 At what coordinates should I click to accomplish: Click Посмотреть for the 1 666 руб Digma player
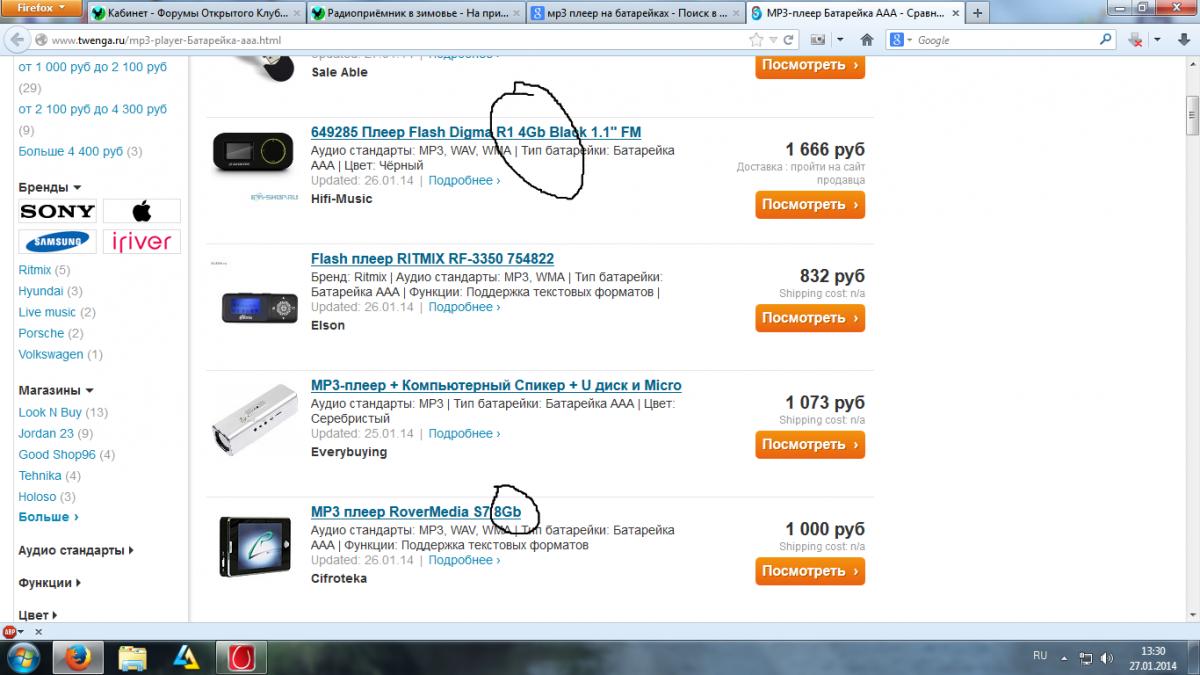point(810,205)
